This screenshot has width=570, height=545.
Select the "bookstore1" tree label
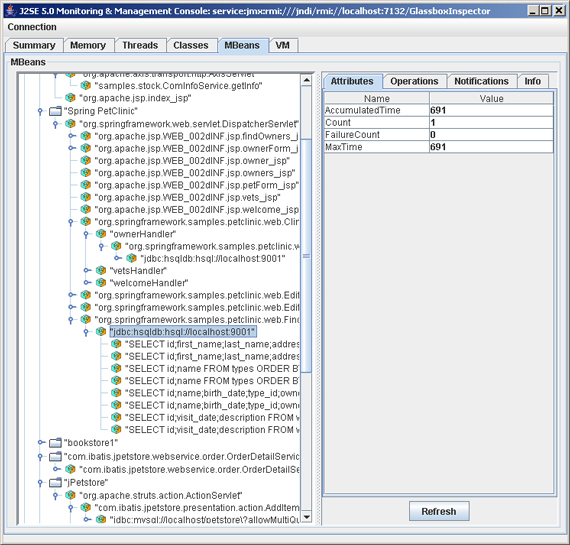pos(91,443)
